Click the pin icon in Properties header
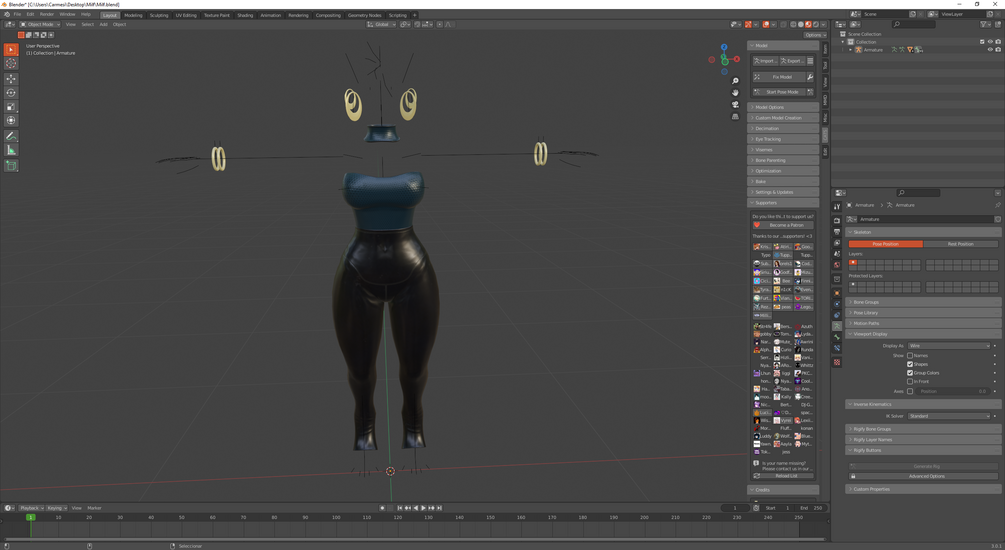Image resolution: width=1005 pixels, height=550 pixels. click(x=997, y=205)
